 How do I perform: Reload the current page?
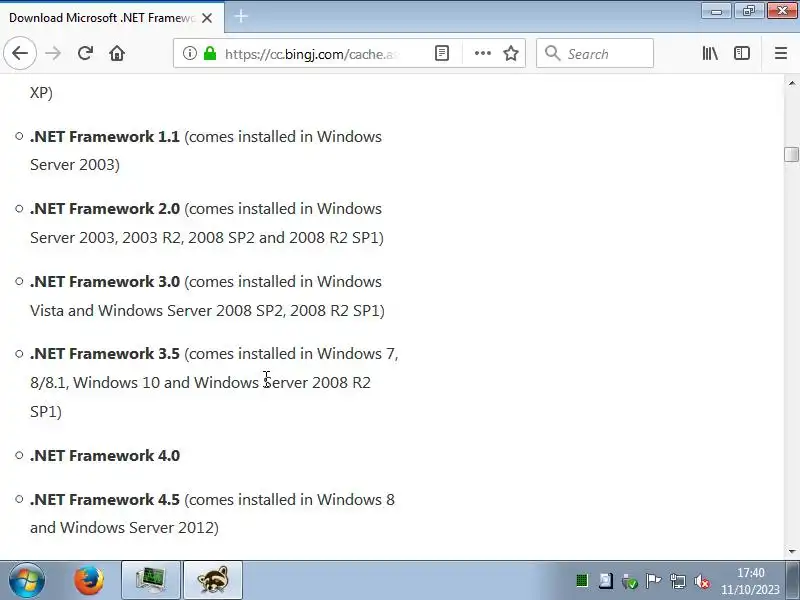(x=85, y=53)
